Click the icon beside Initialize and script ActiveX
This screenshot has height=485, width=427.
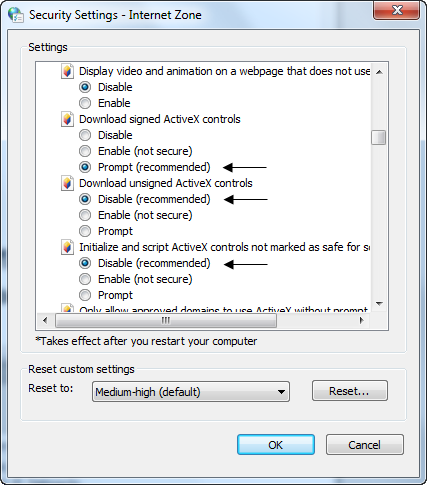point(67,247)
